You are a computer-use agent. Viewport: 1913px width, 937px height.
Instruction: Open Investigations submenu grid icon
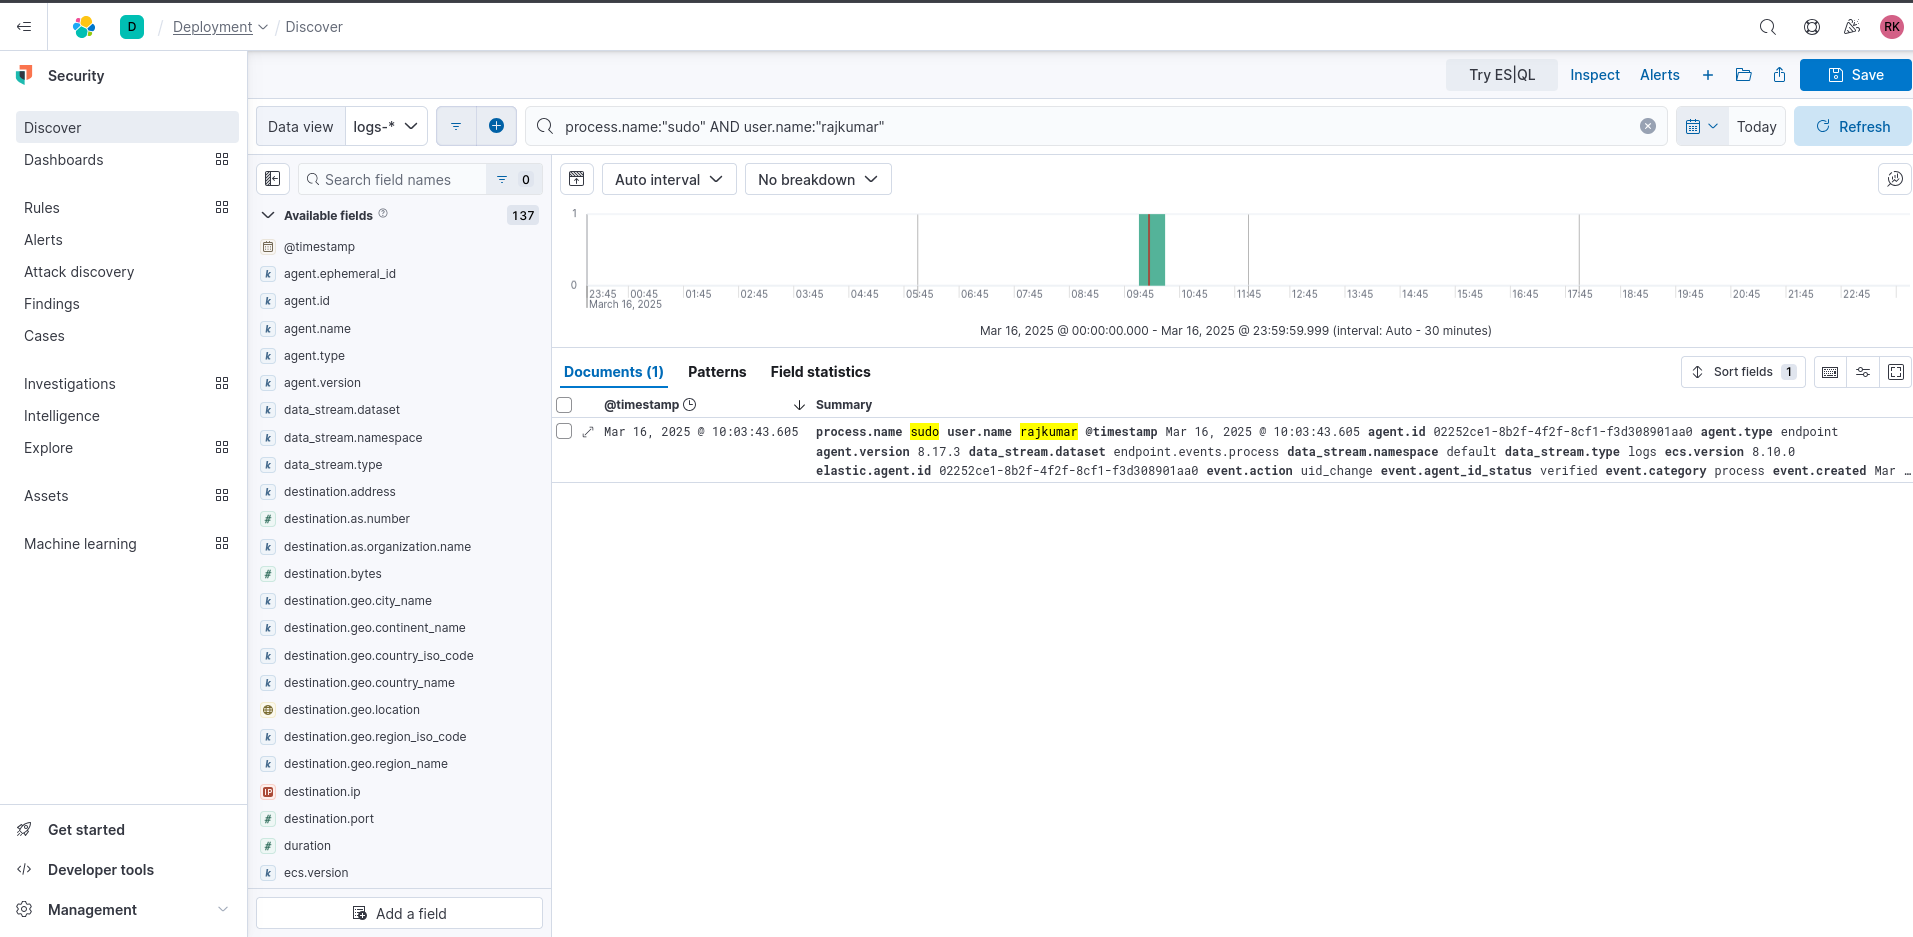coord(222,383)
